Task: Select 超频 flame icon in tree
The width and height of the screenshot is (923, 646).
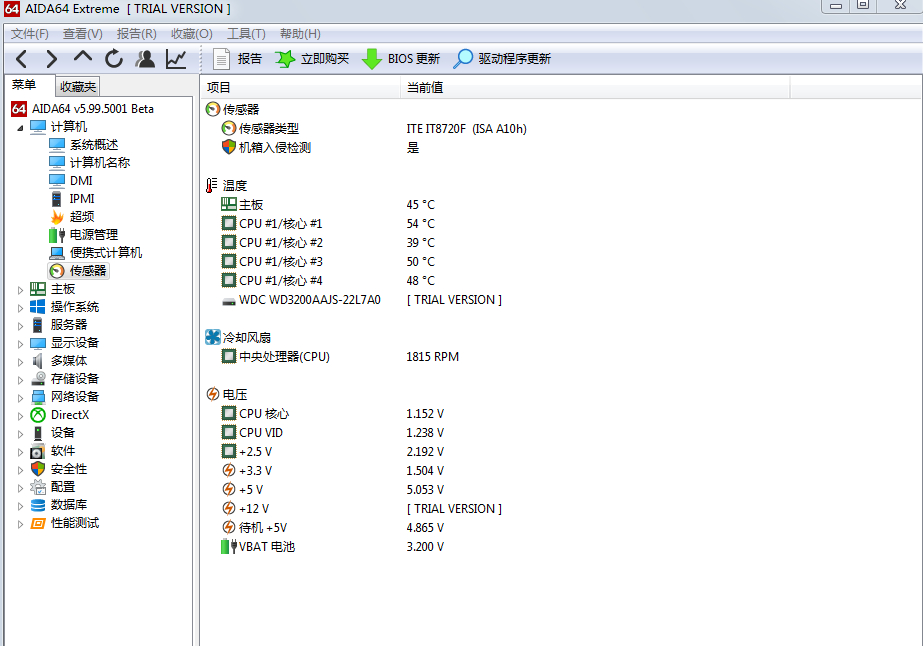Action: click(x=57, y=217)
